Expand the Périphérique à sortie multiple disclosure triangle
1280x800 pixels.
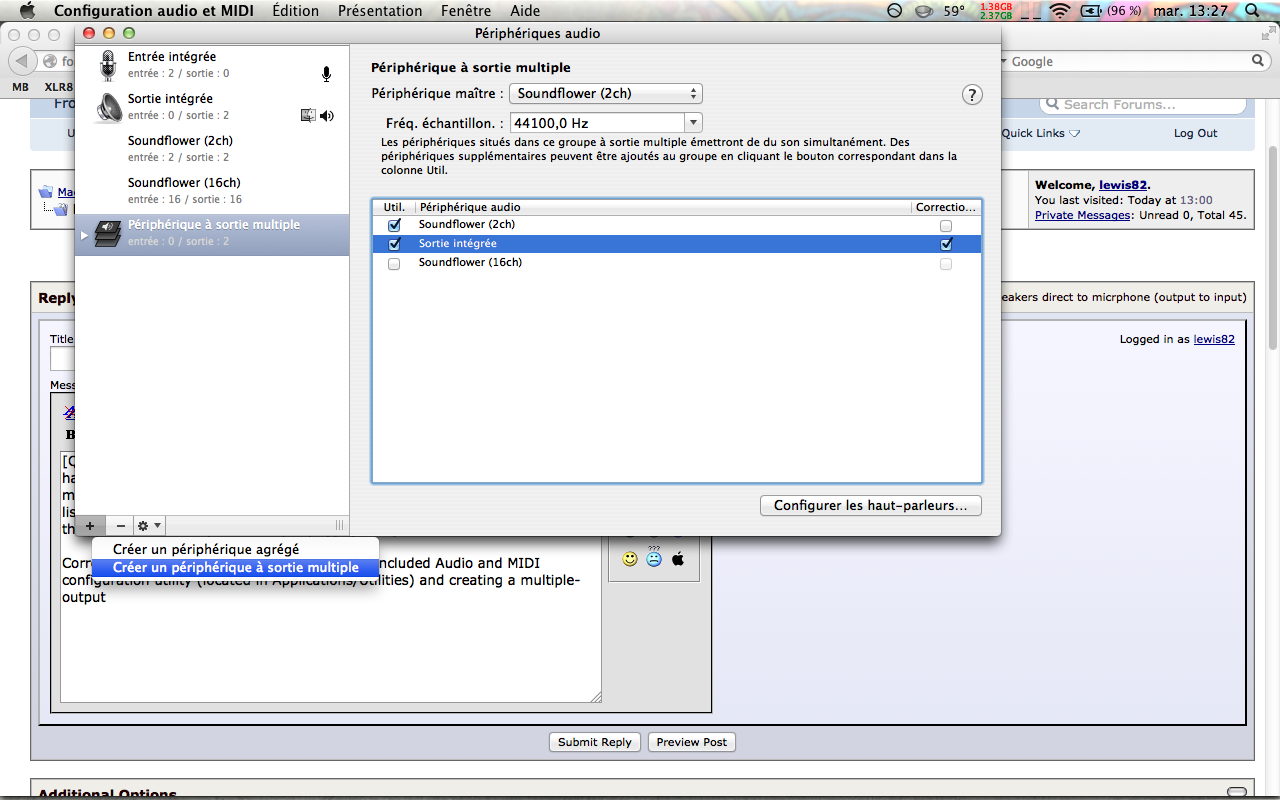pos(84,235)
